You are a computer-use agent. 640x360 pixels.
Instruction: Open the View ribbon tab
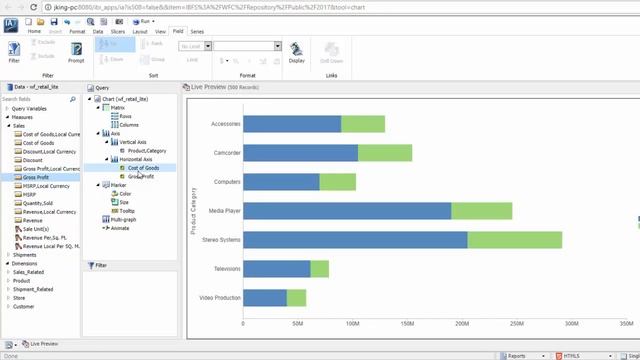pos(160,31)
